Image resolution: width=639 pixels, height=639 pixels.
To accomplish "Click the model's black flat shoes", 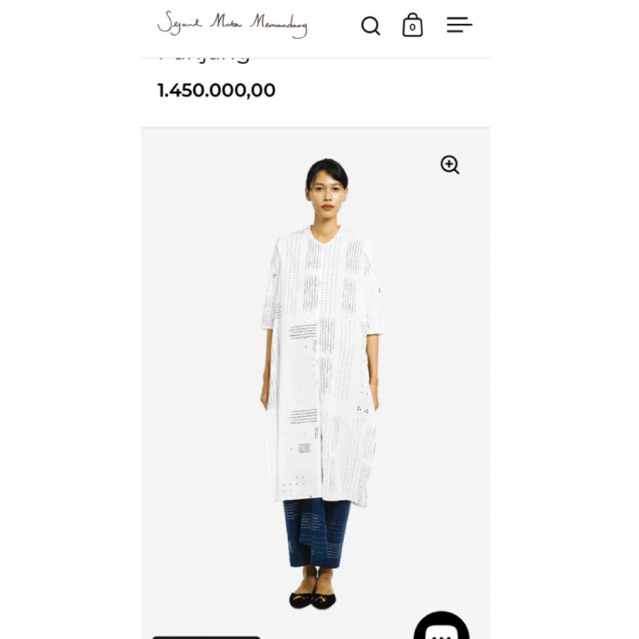I will [x=313, y=600].
